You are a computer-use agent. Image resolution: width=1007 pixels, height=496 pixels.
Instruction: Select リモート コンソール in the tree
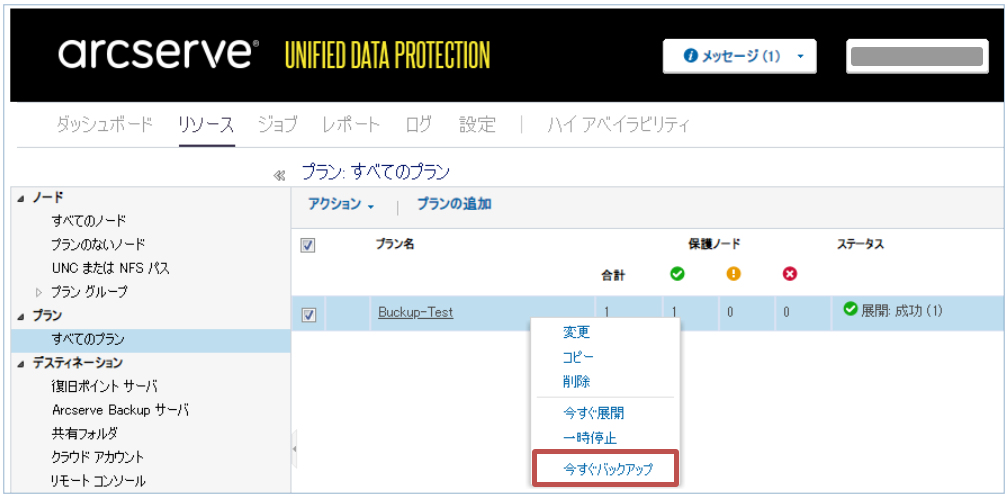(x=98, y=481)
